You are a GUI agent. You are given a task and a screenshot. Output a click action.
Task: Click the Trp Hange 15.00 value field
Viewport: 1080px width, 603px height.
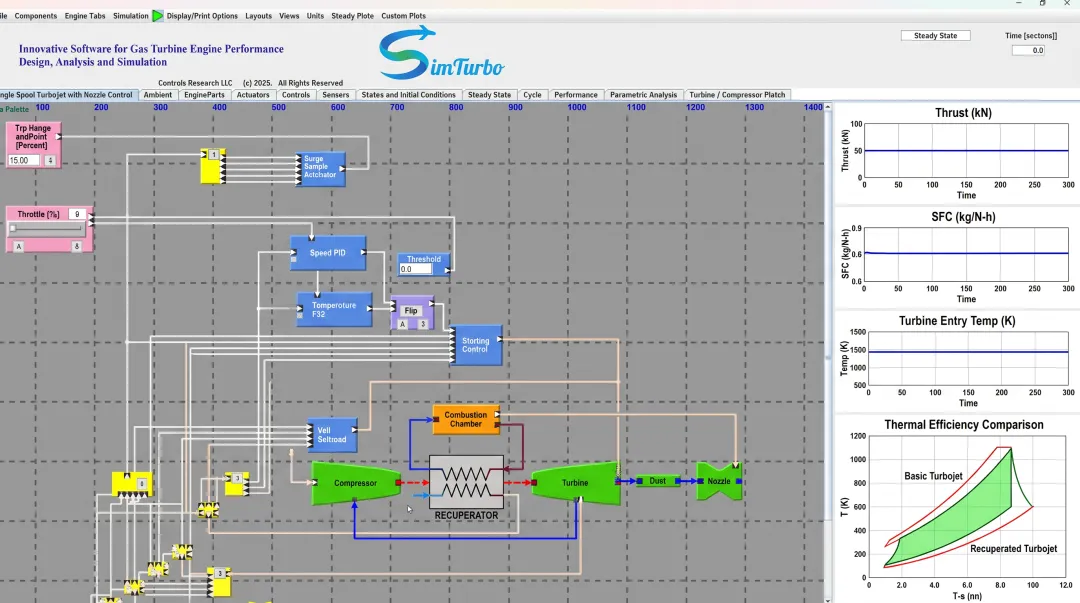click(x=24, y=161)
